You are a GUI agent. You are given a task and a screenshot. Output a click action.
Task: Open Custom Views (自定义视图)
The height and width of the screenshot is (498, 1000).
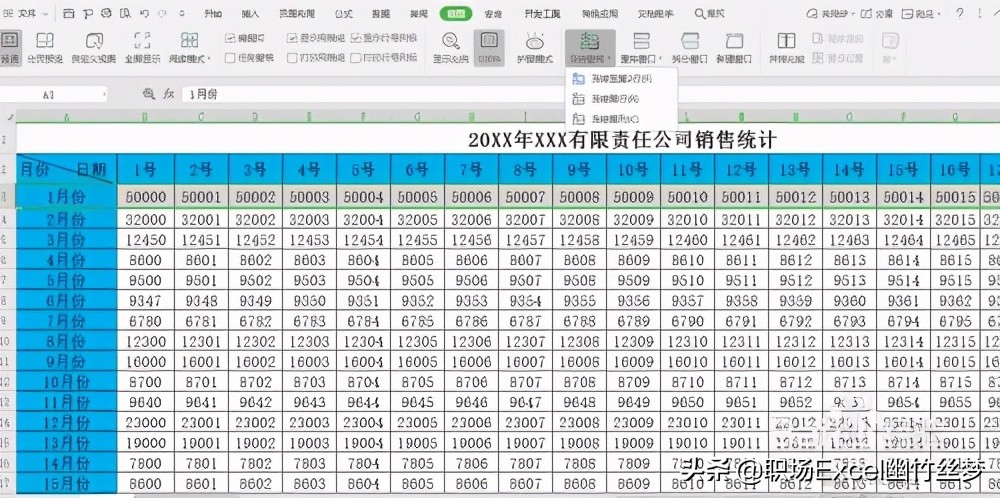click(94, 47)
